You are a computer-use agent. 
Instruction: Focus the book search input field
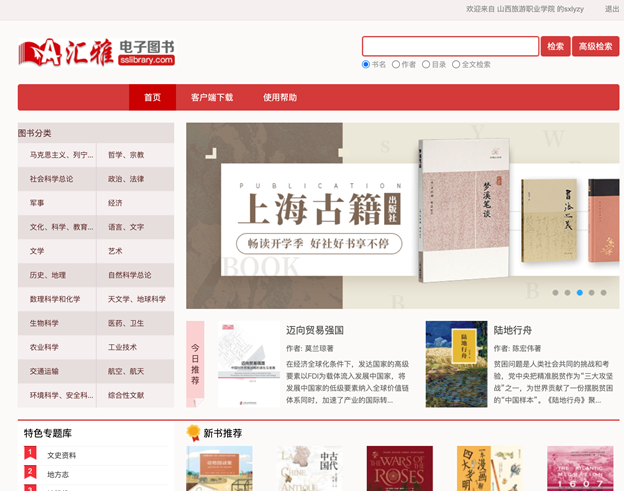click(x=450, y=46)
